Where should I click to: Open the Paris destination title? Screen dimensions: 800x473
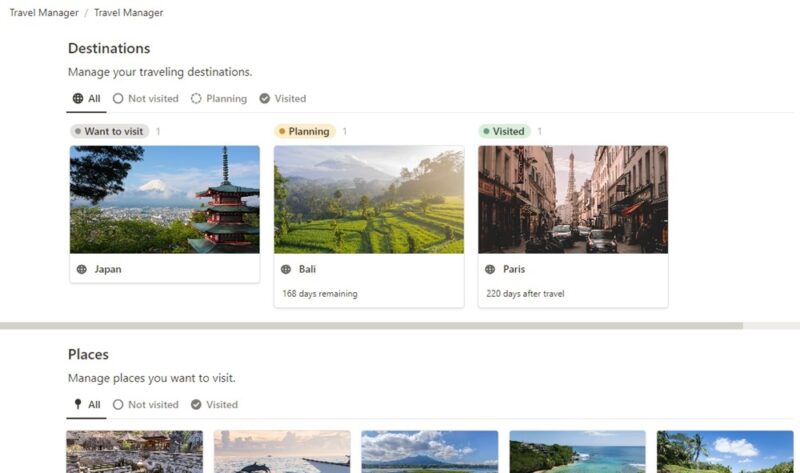tap(514, 269)
